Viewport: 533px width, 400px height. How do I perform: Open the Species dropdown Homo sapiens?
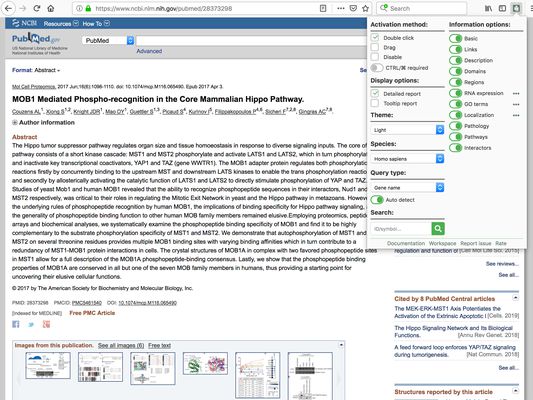pyautogui.click(x=408, y=159)
